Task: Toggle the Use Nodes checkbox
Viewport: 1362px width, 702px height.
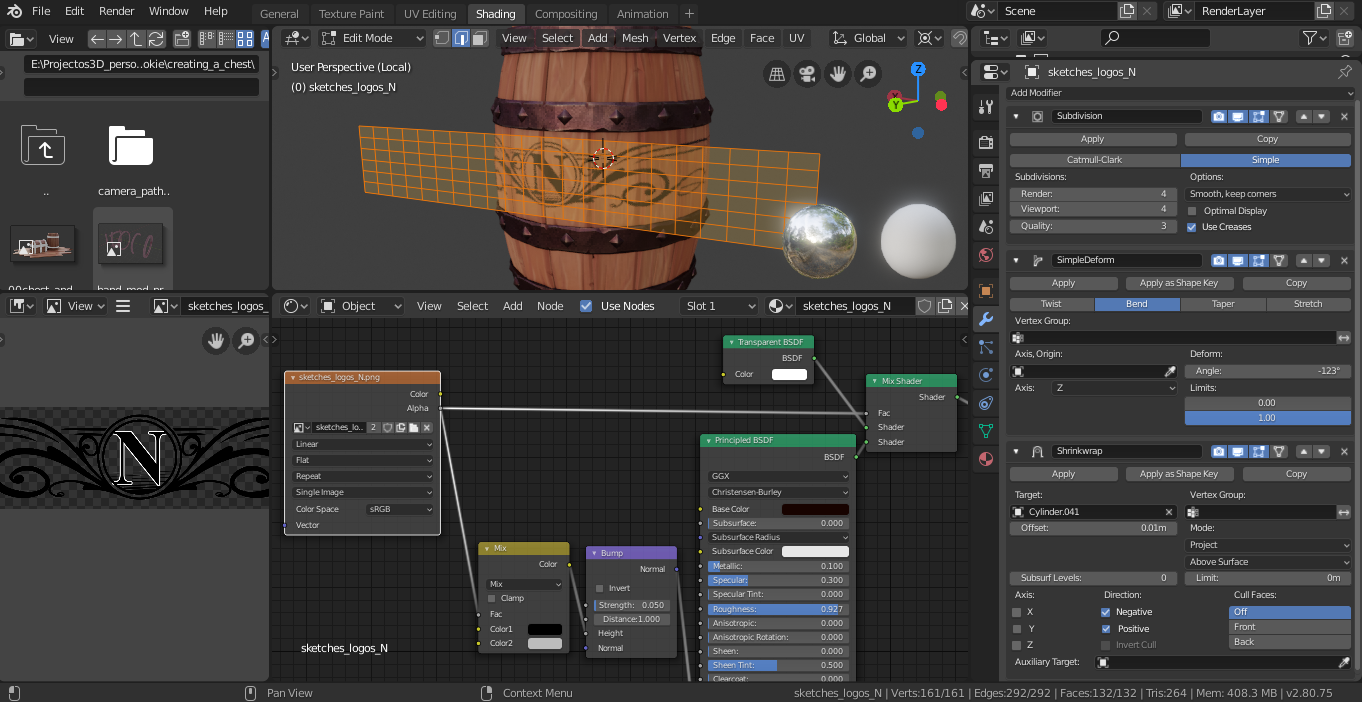Action: pos(586,306)
